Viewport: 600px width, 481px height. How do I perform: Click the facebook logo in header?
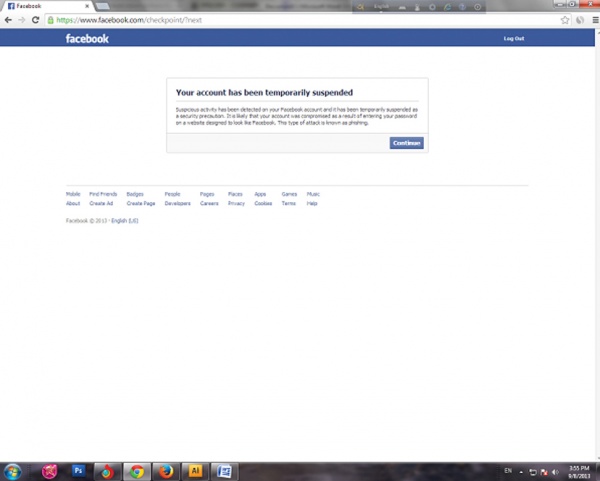87,39
